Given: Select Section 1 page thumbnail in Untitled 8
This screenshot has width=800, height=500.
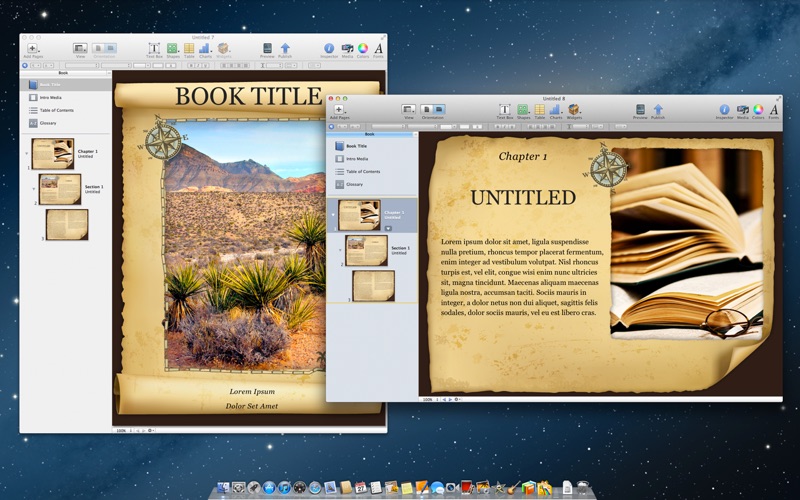Looking at the screenshot, I should [366, 250].
